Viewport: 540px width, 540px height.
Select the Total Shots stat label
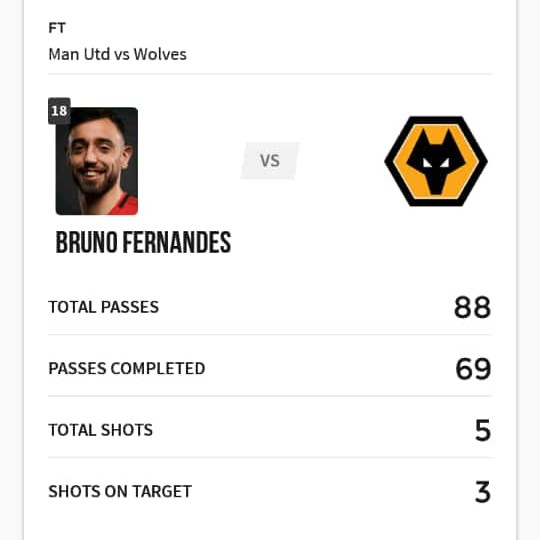click(101, 430)
